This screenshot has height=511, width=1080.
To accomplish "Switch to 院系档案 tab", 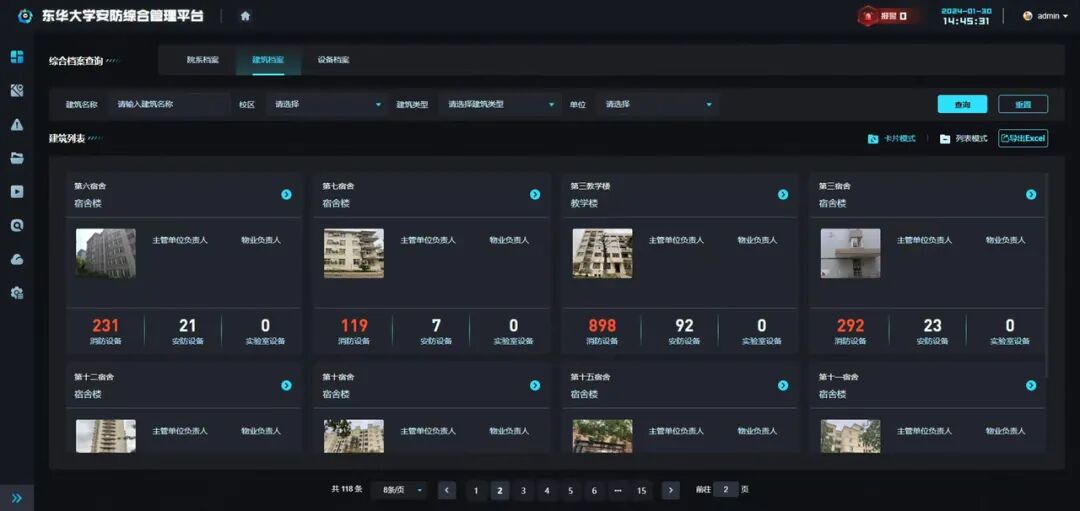I will (202, 60).
